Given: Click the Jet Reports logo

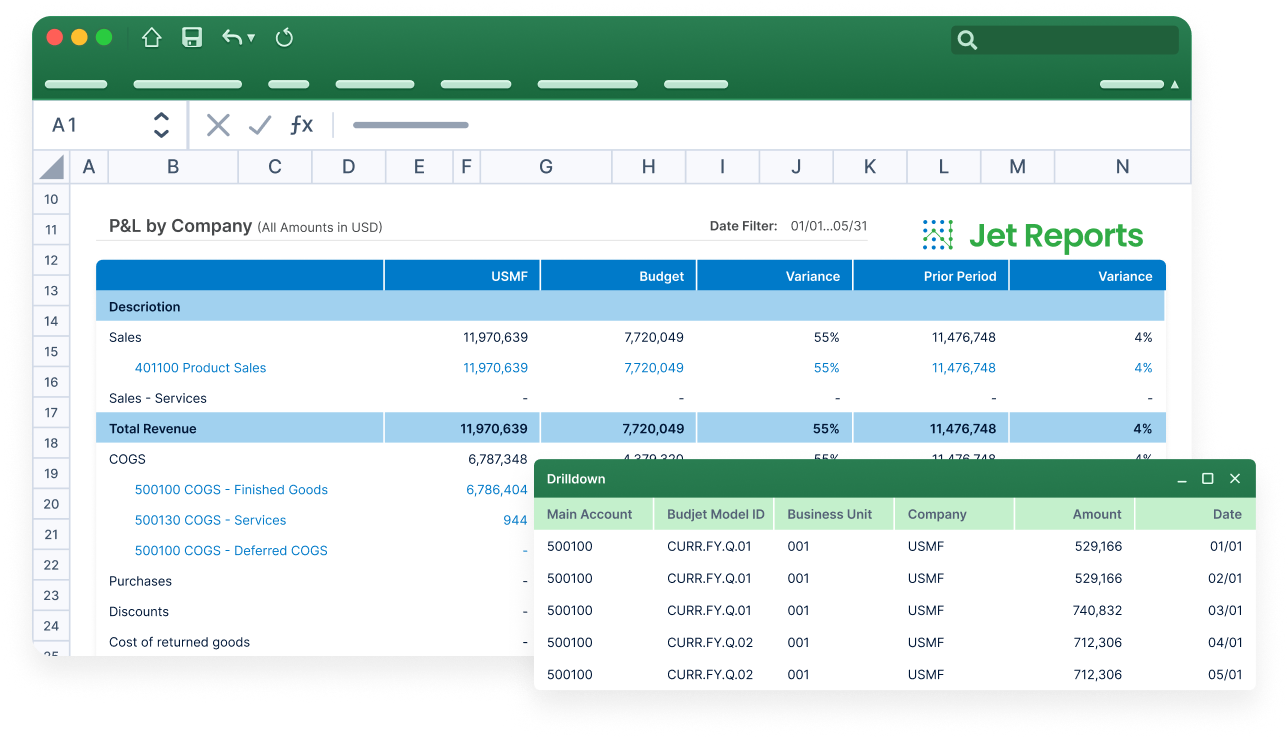Looking at the screenshot, I should pos(1032,236).
